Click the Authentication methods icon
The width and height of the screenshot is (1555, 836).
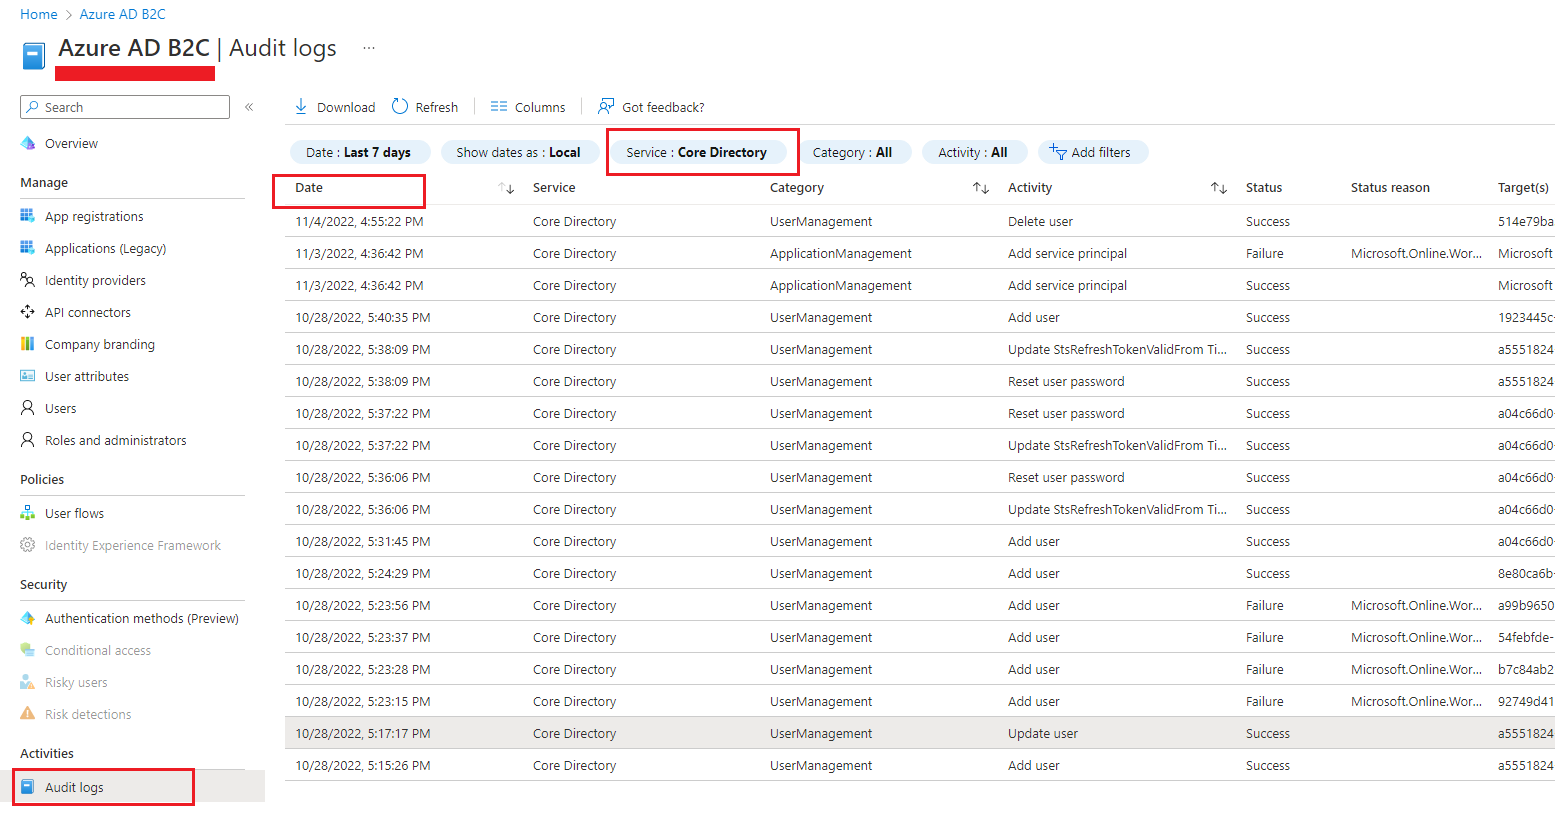[28, 618]
